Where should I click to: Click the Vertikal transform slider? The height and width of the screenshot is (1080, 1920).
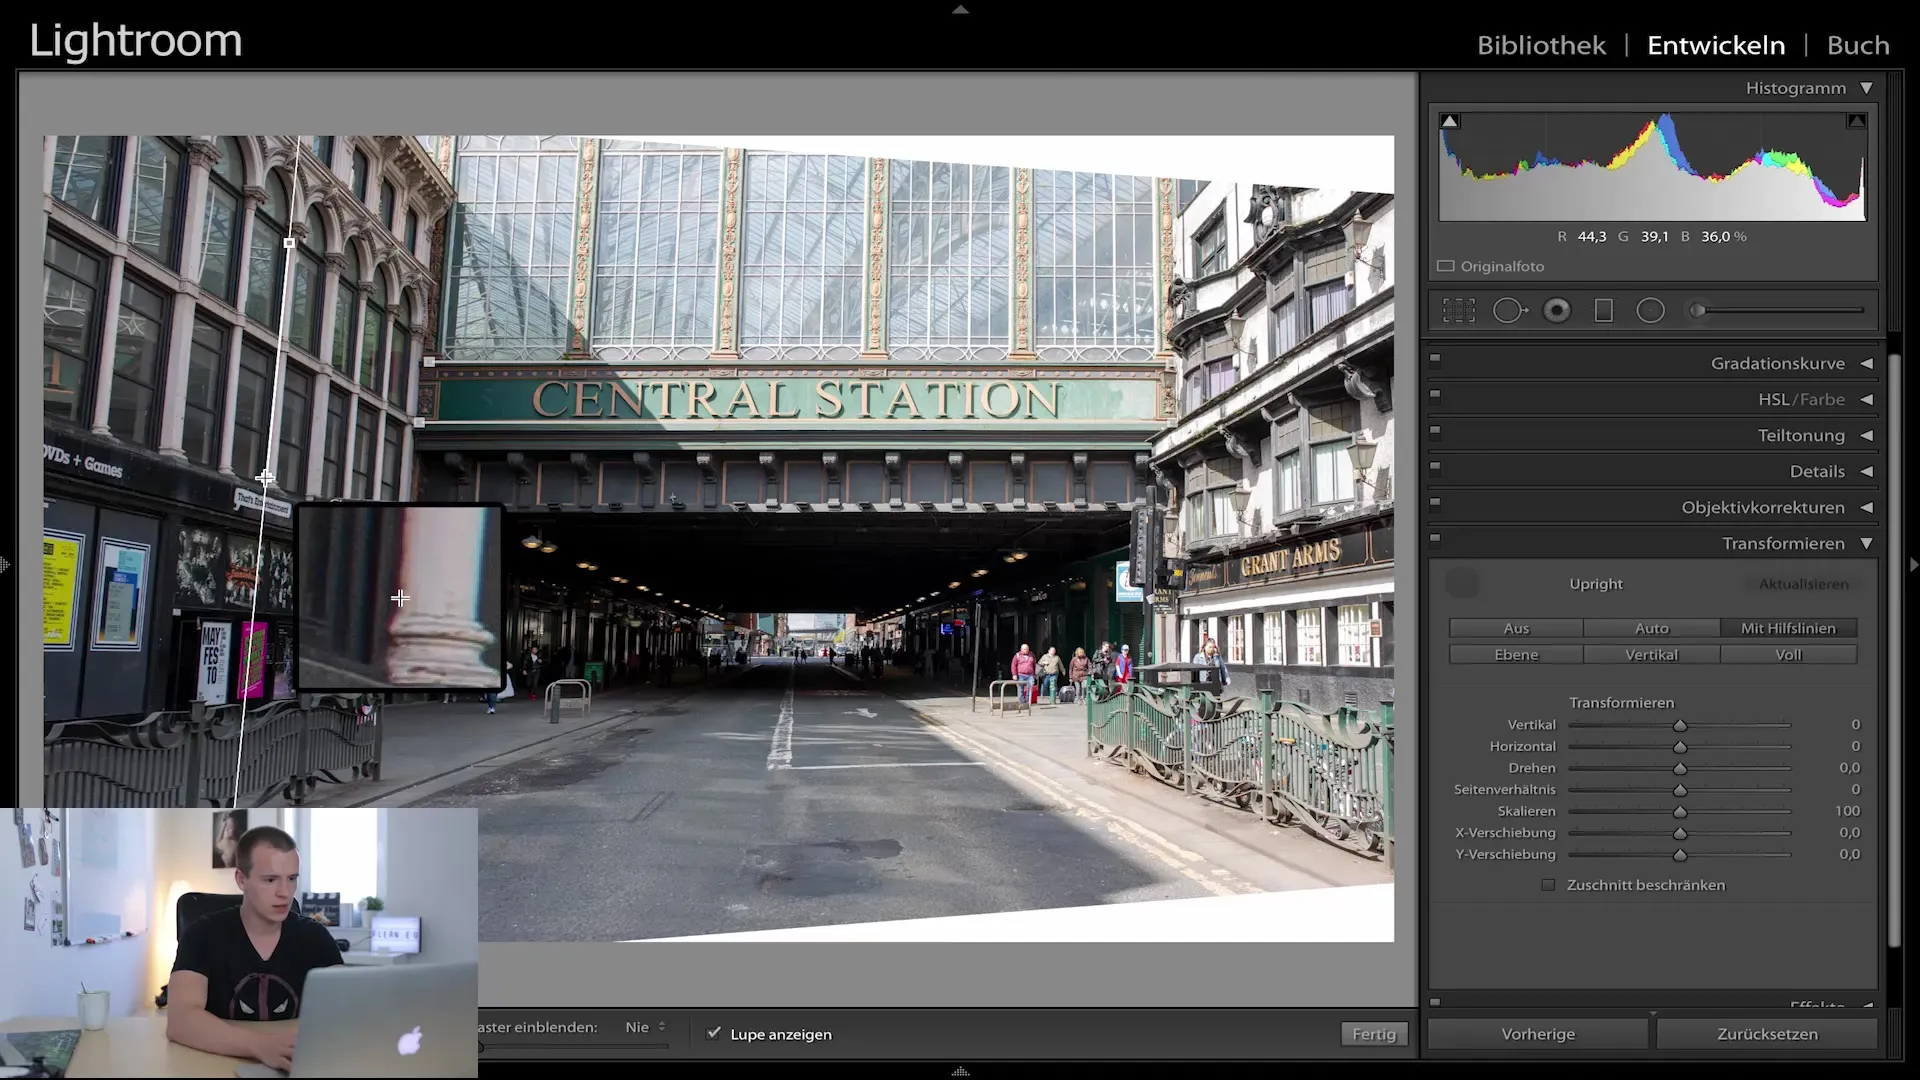click(x=1680, y=725)
